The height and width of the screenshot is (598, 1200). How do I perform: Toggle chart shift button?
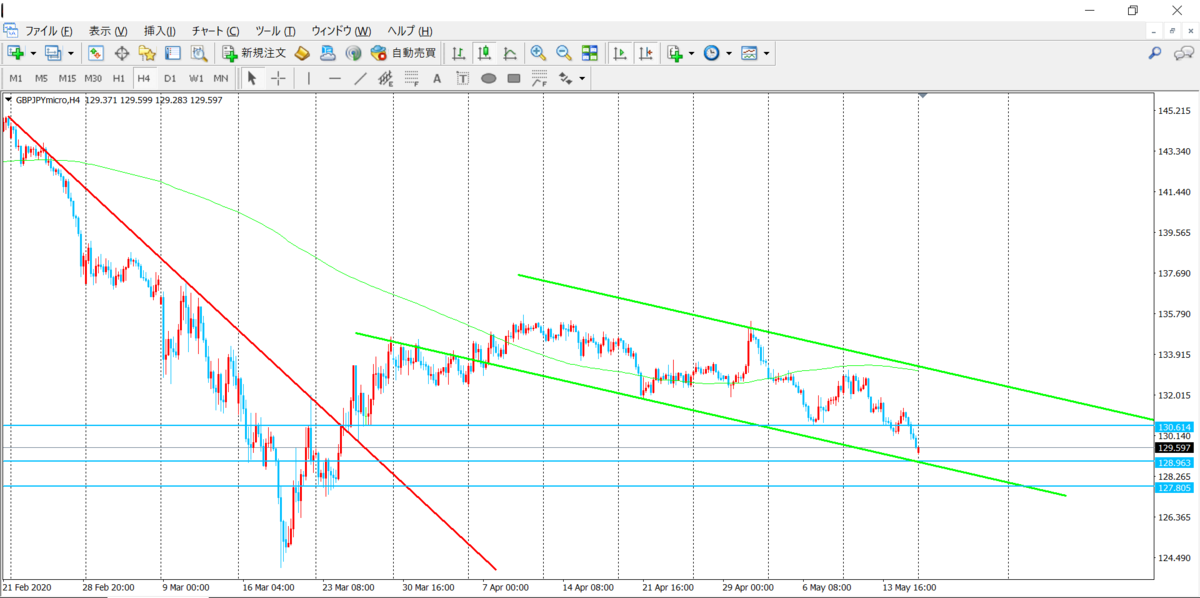click(x=646, y=53)
